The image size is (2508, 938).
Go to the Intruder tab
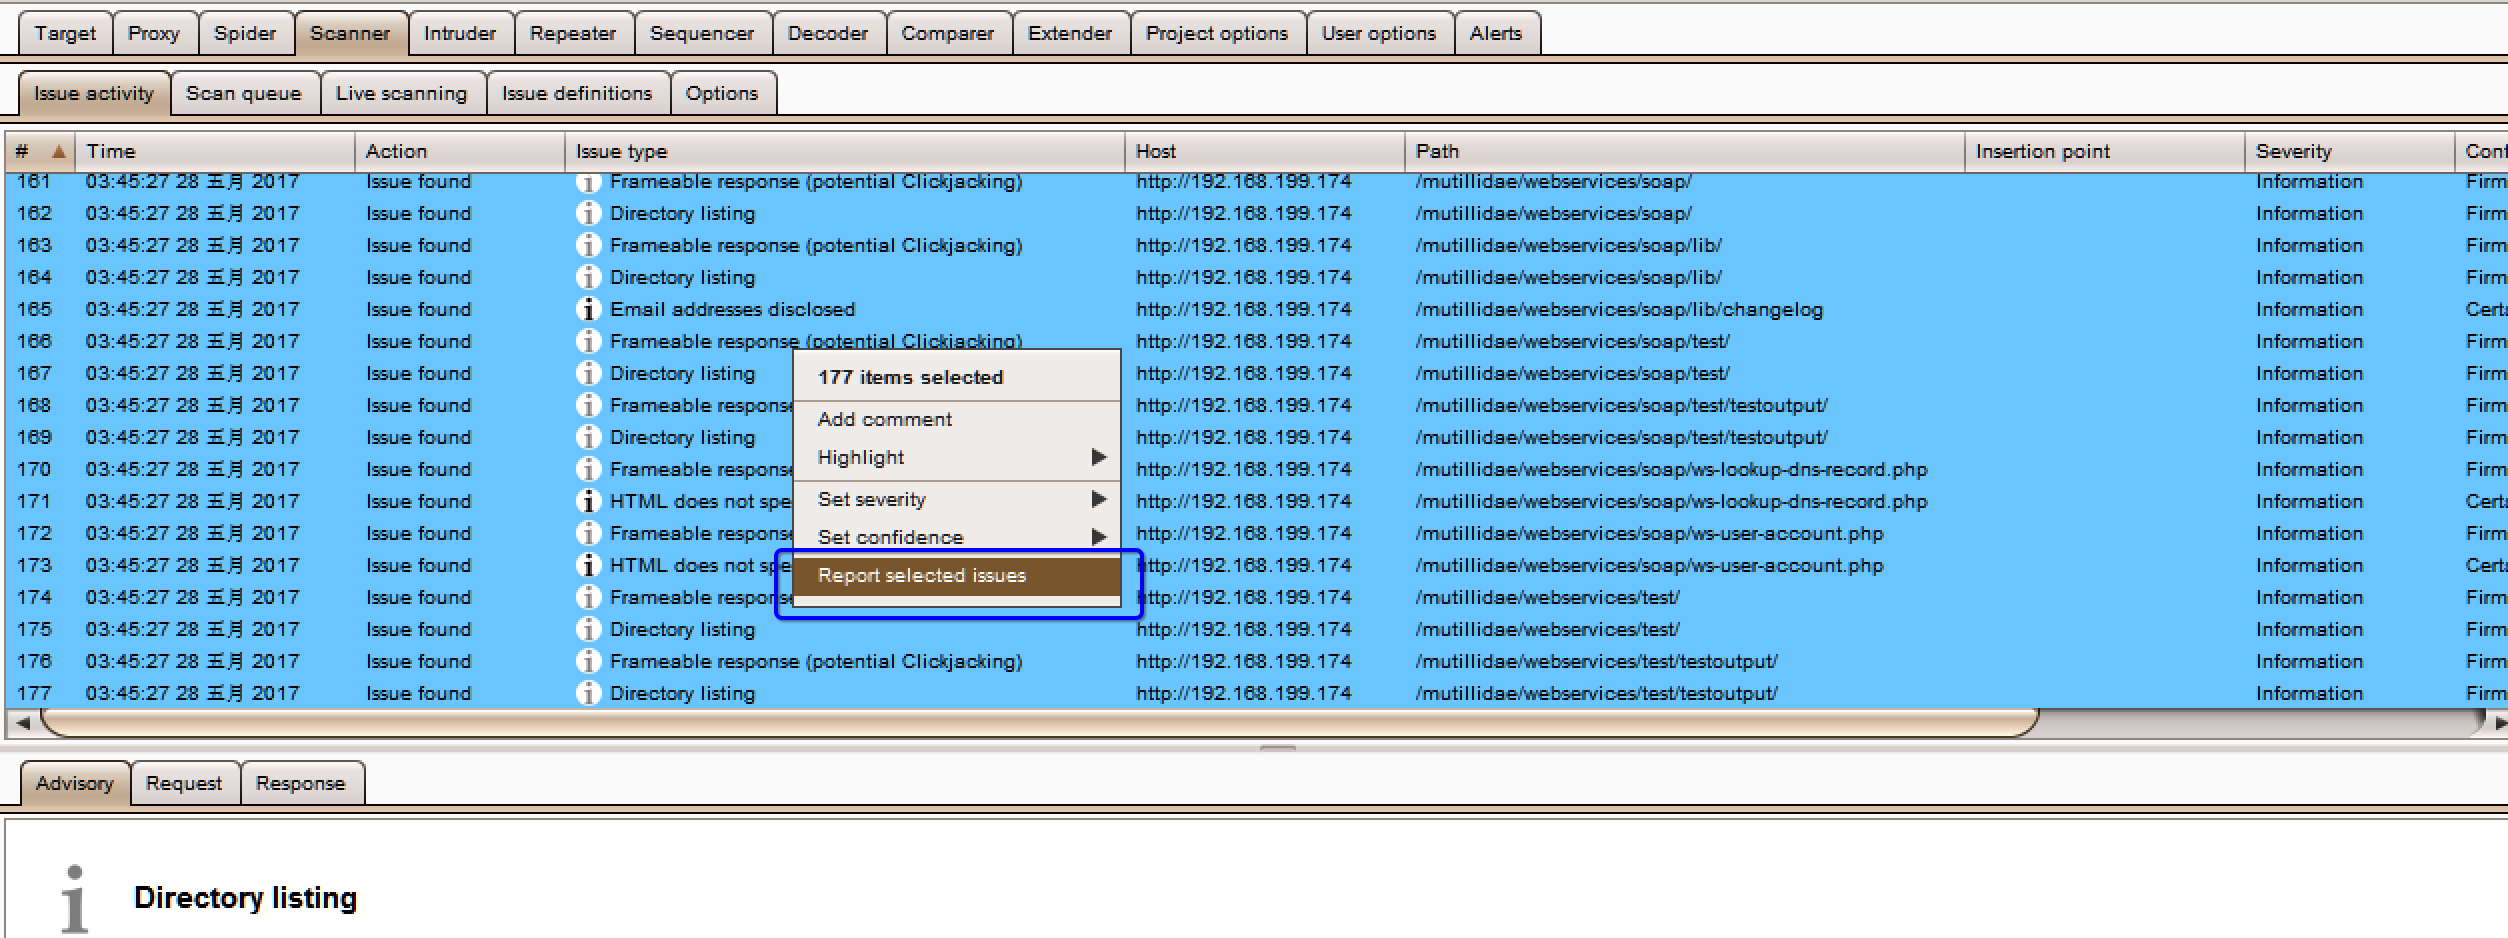(460, 33)
